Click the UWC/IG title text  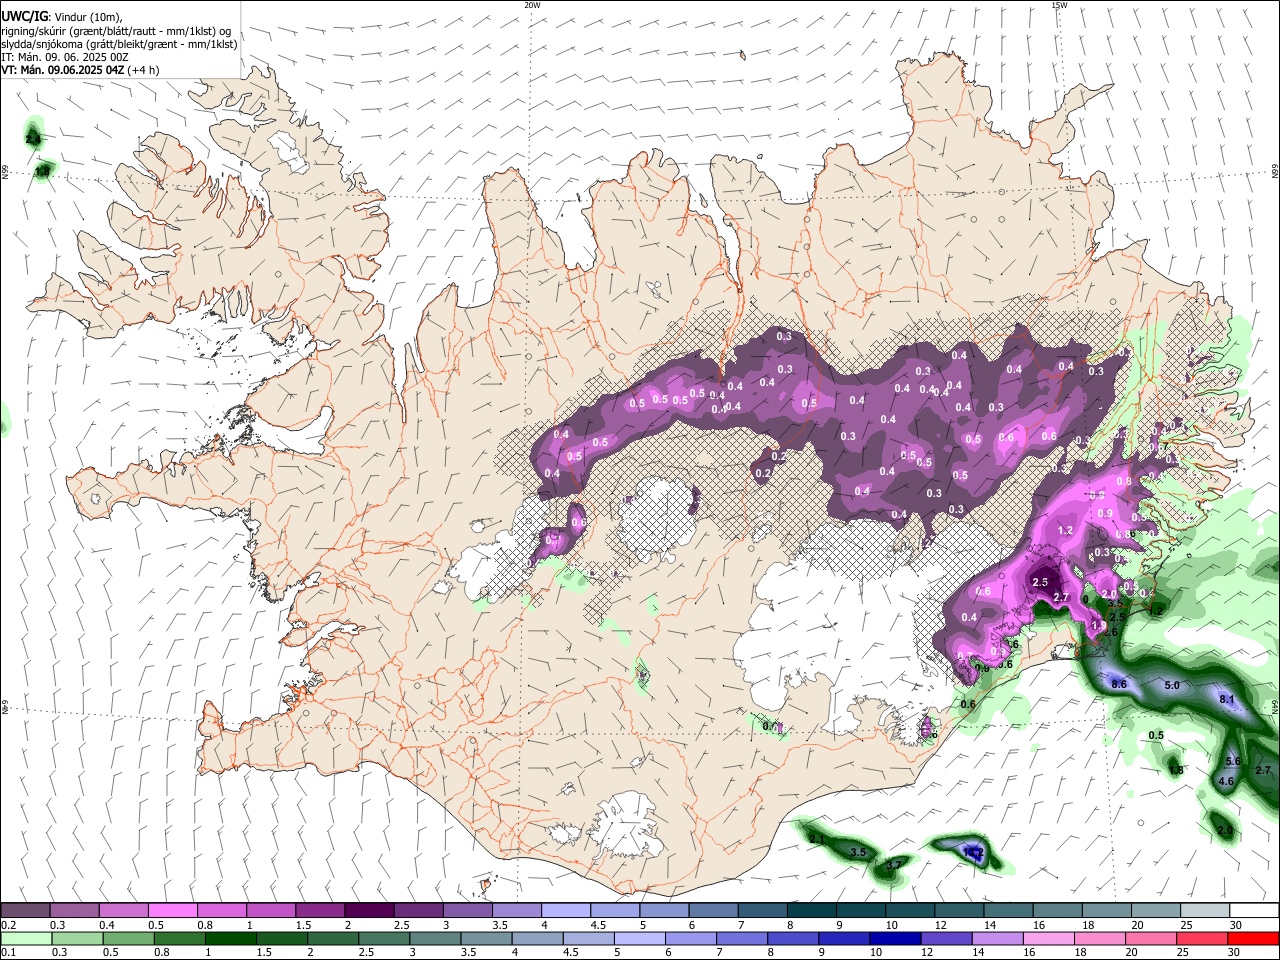(x=24, y=16)
